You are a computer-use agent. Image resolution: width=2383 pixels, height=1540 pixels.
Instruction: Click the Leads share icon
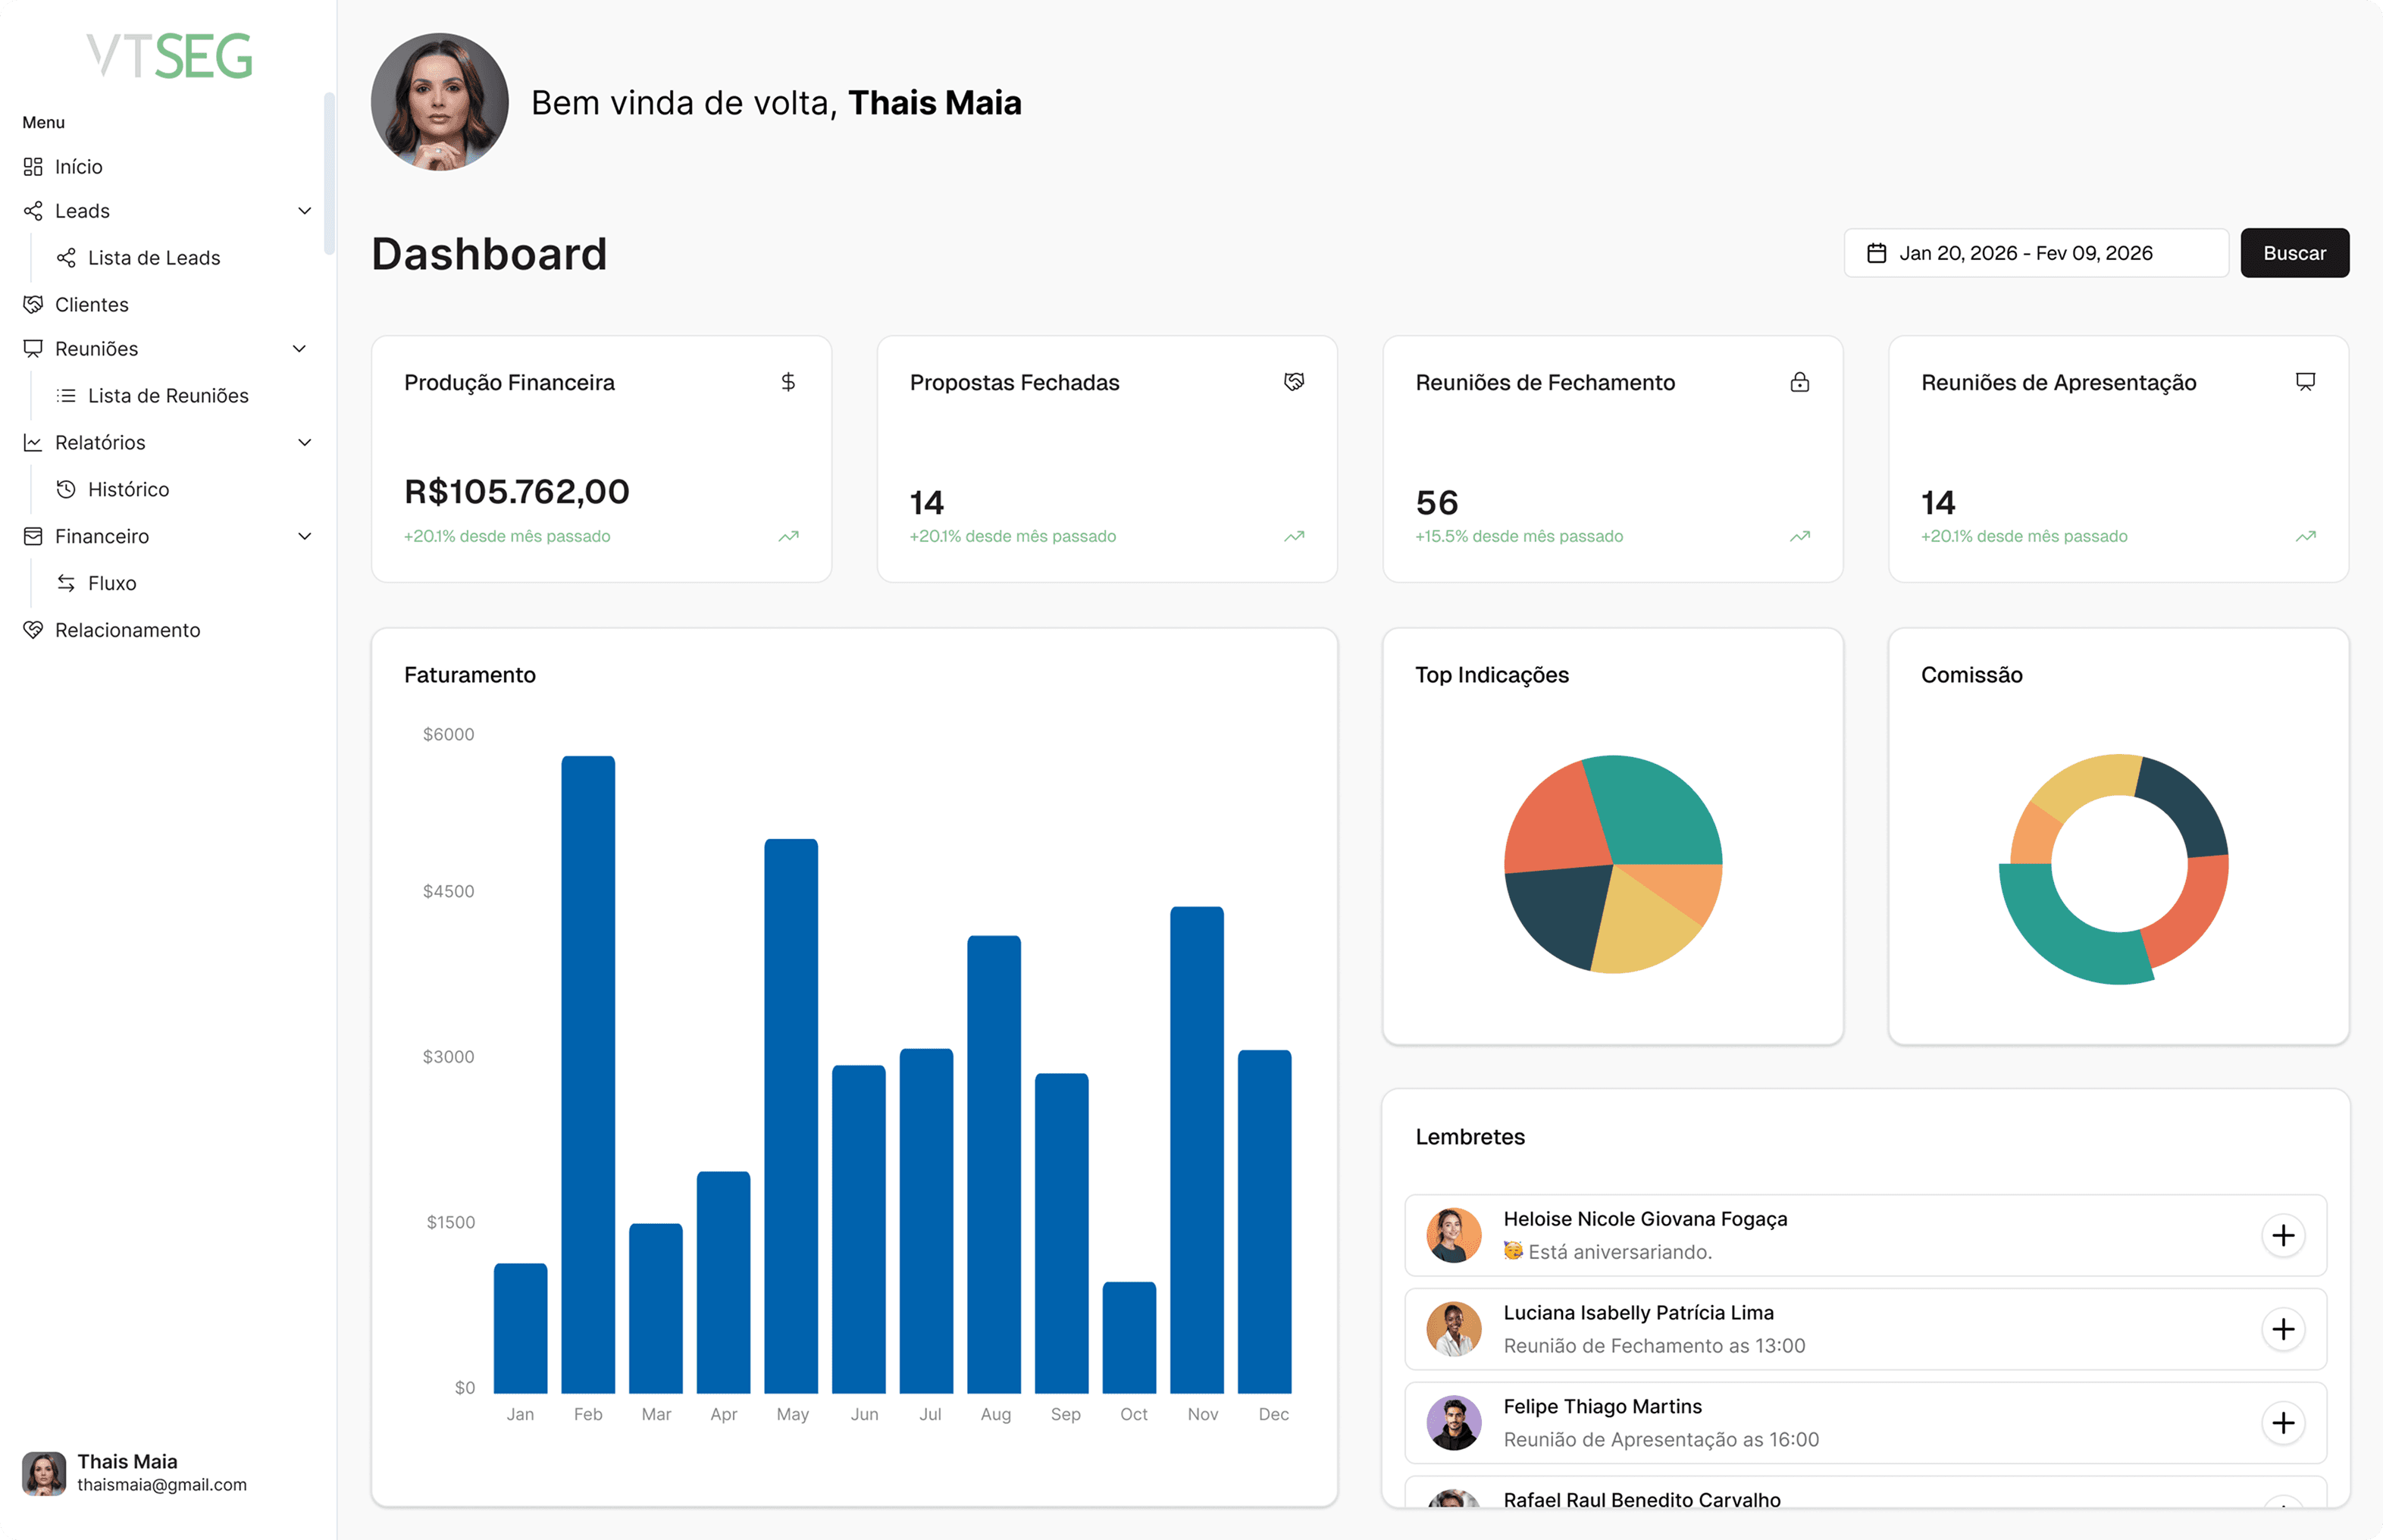point(33,211)
